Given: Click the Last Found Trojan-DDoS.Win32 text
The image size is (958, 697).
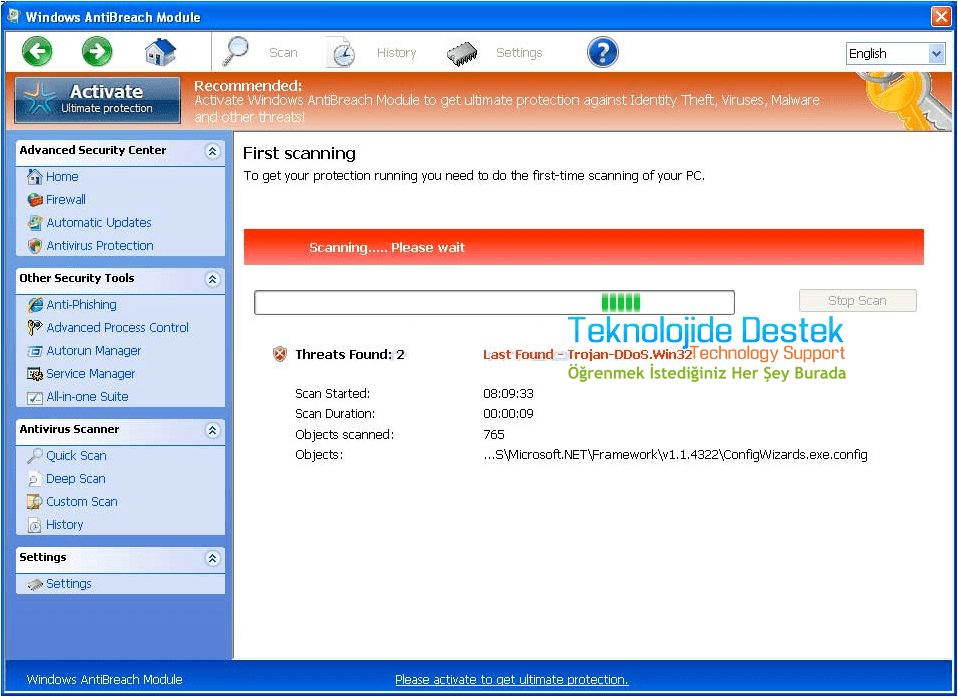Looking at the screenshot, I should click(x=587, y=355).
